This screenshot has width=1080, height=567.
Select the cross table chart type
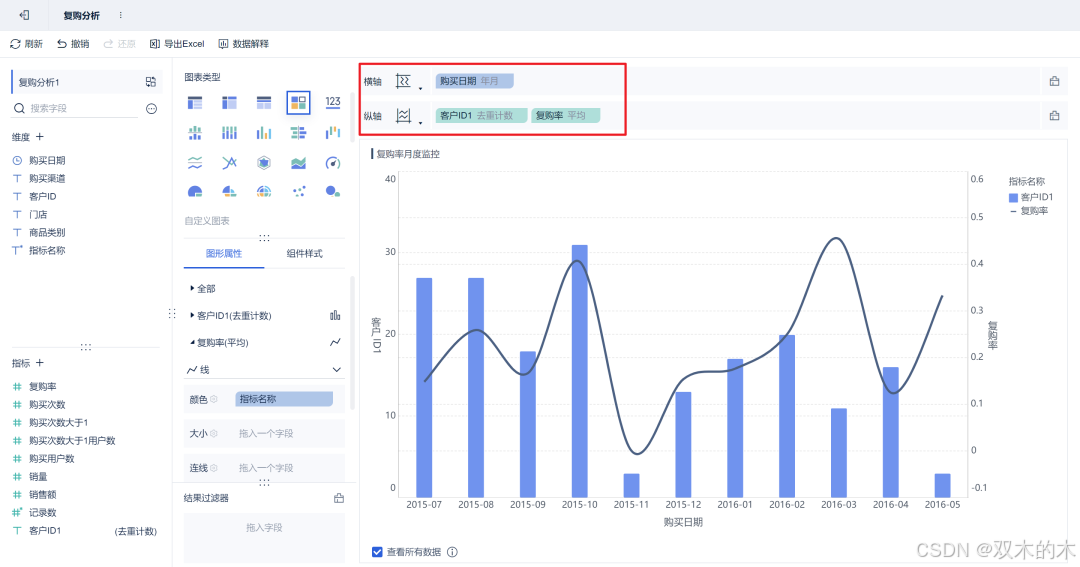pyautogui.click(x=229, y=103)
